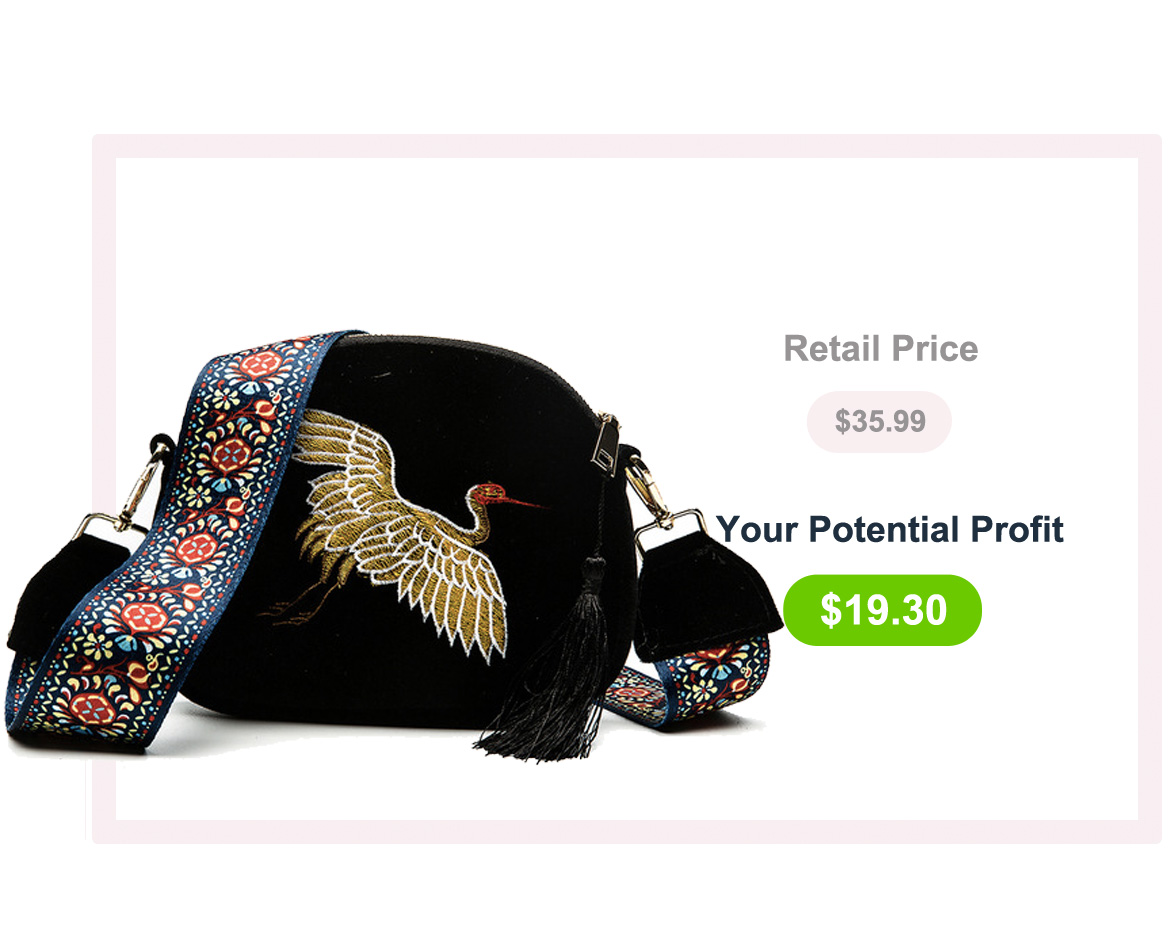Select the Retail Price label
1168x944 pixels.
coord(880,349)
